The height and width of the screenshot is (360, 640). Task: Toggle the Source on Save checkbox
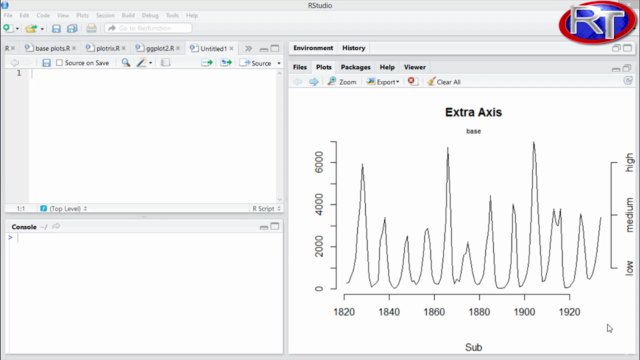coord(60,63)
